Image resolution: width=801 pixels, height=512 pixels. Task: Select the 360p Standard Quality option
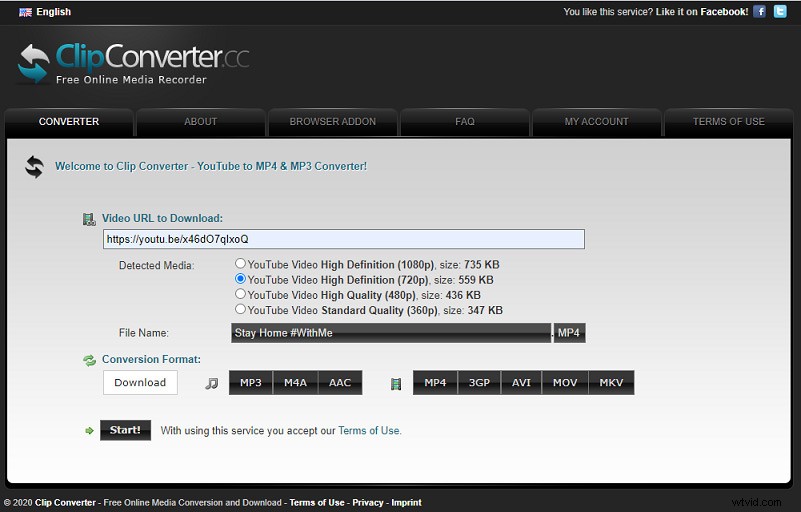tap(240, 310)
